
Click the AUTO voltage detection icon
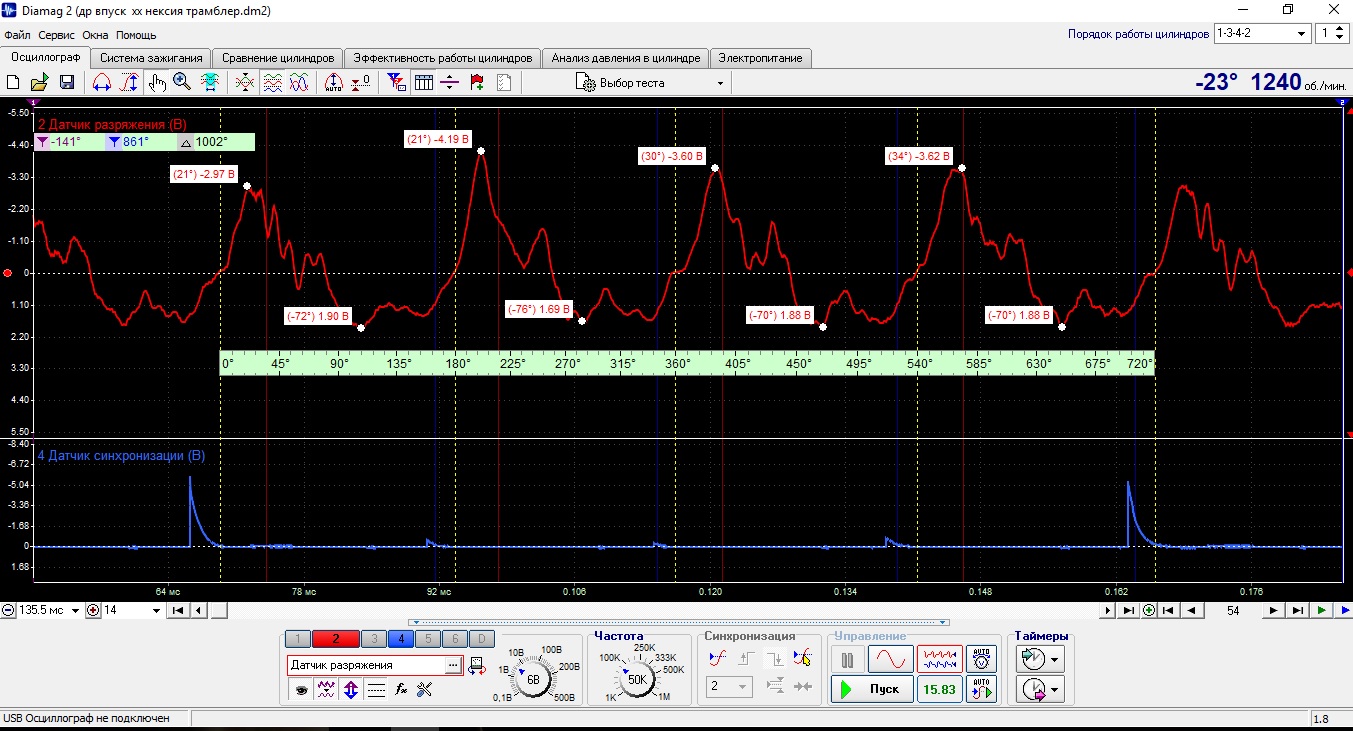click(981, 659)
